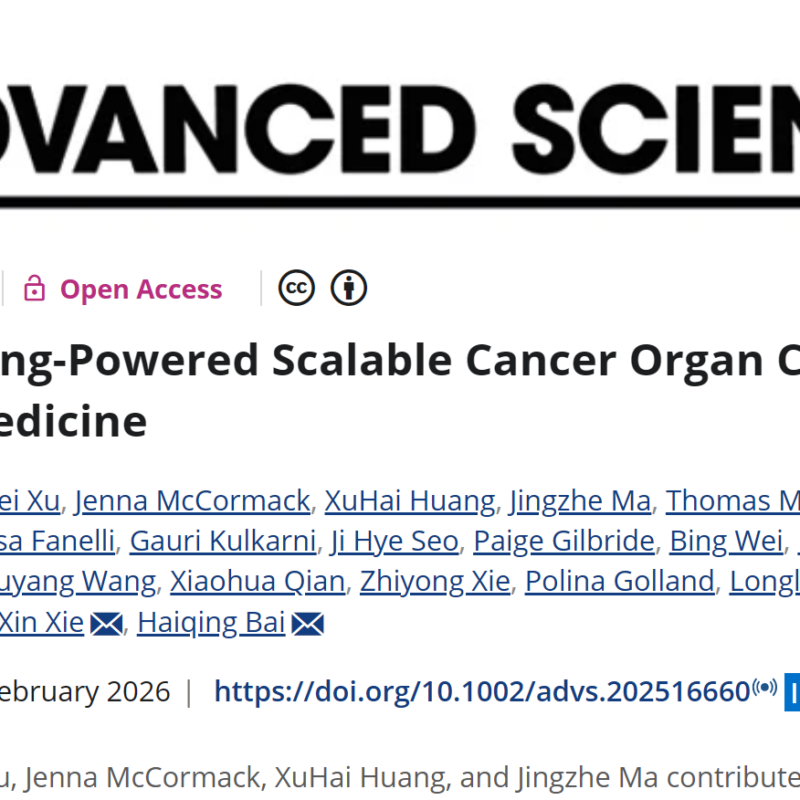Image resolution: width=800 pixels, height=800 pixels.
Task: Open the Open Access label link
Action: click(x=141, y=290)
